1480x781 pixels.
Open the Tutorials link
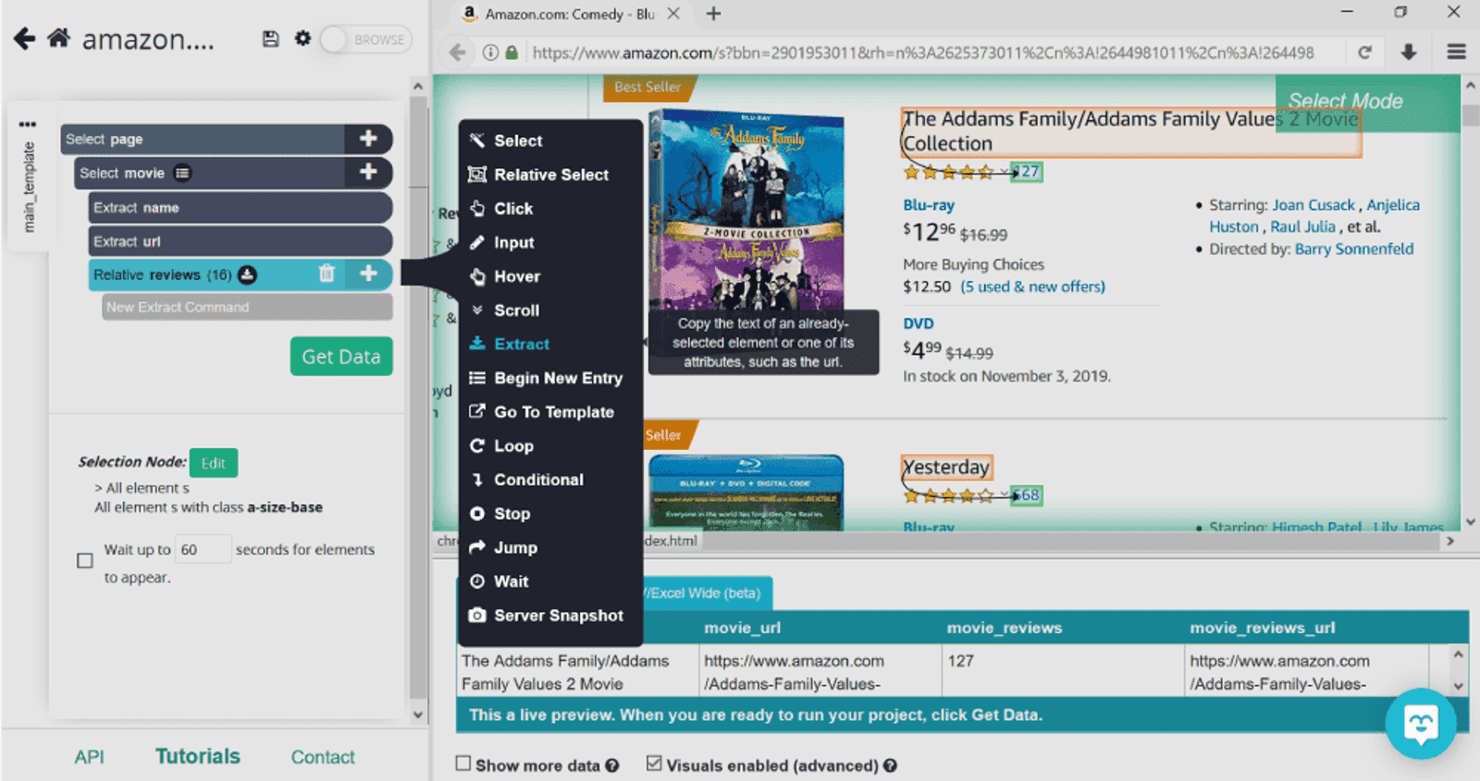tap(197, 756)
